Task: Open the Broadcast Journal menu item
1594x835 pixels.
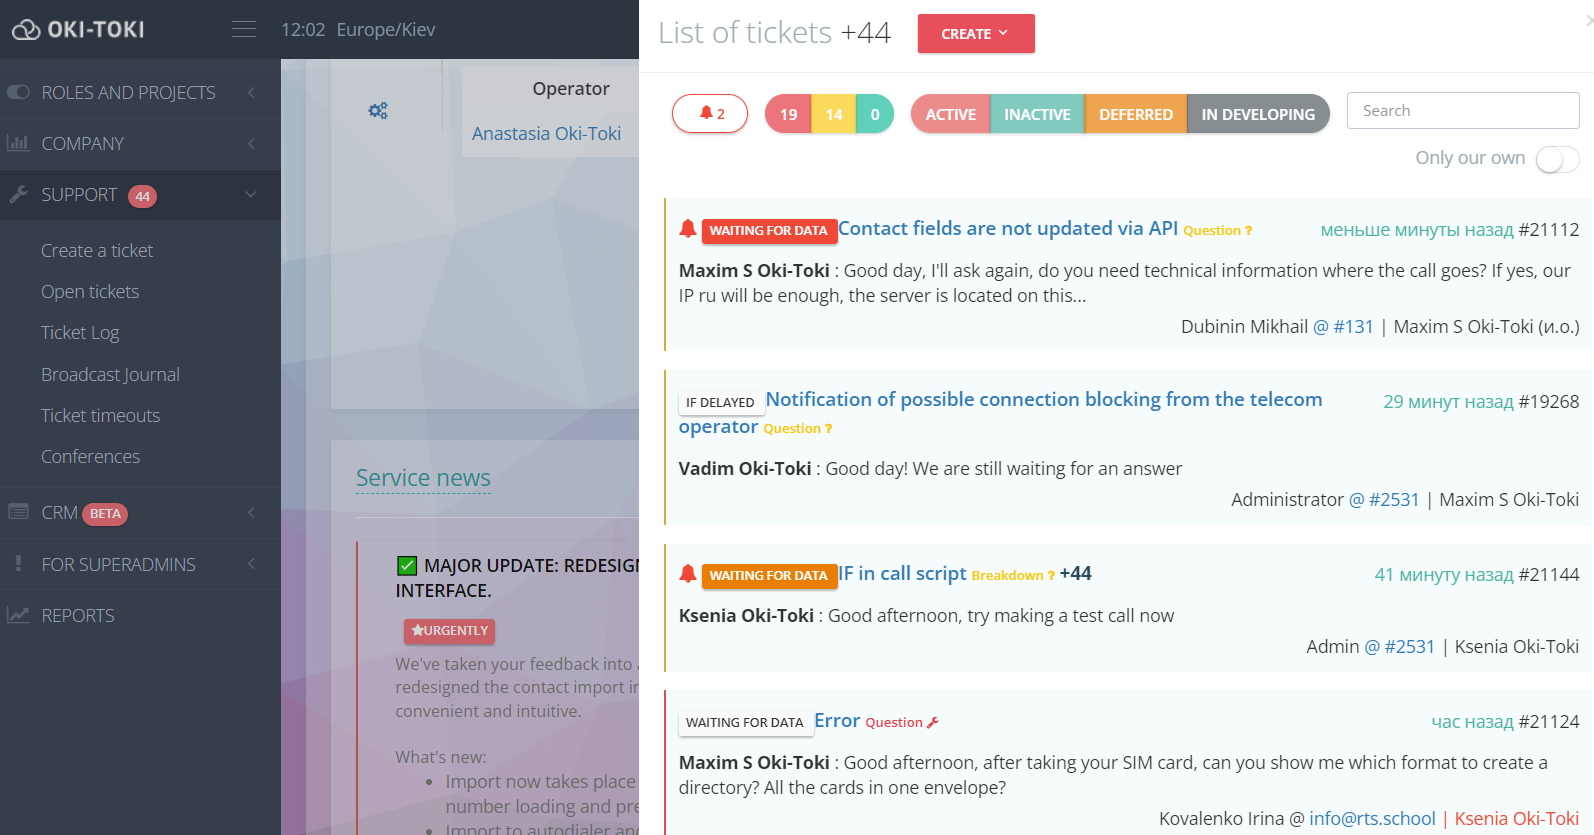Action: click(110, 374)
